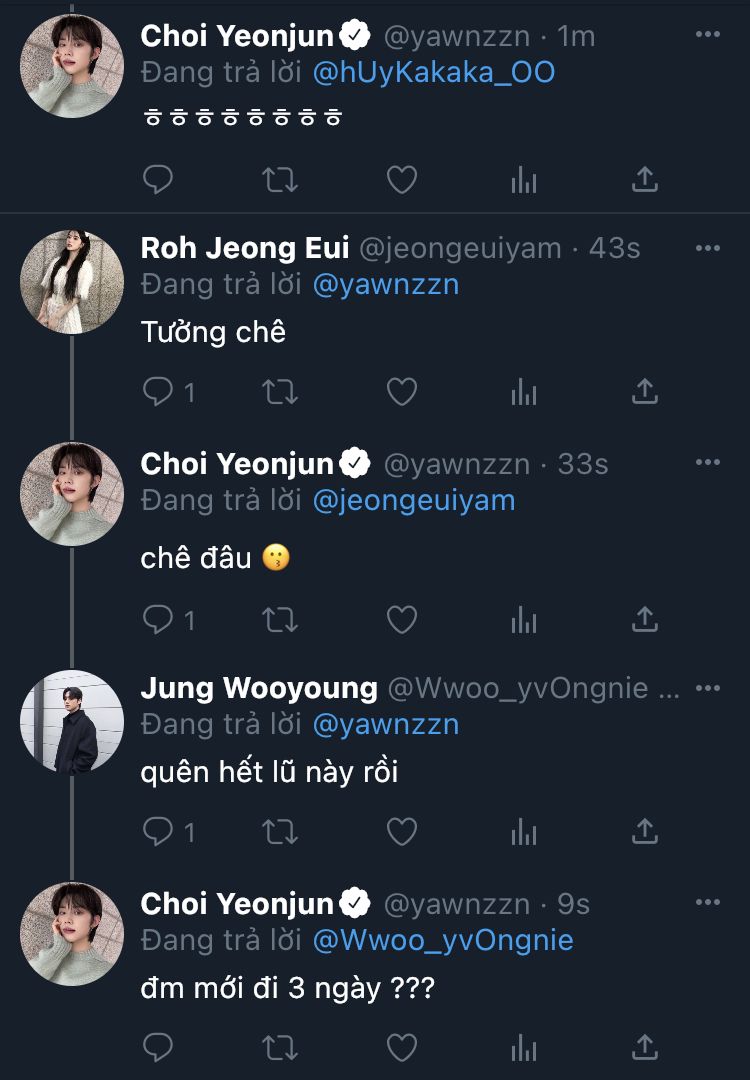The image size is (750, 1080).
Task: Open Roh Jeong Eui's profile picture
Action: pyautogui.click(x=72, y=280)
